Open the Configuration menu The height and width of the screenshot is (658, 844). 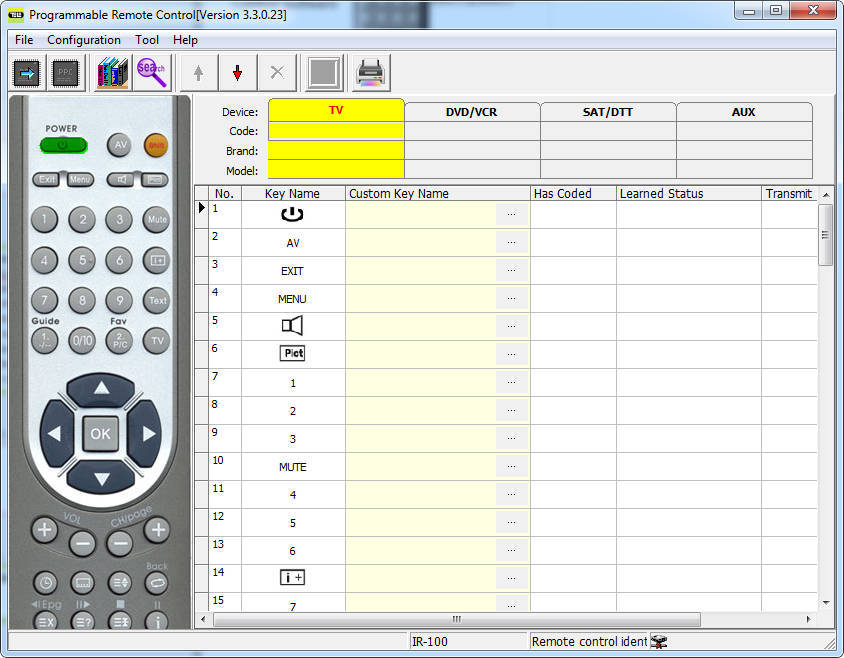[84, 40]
